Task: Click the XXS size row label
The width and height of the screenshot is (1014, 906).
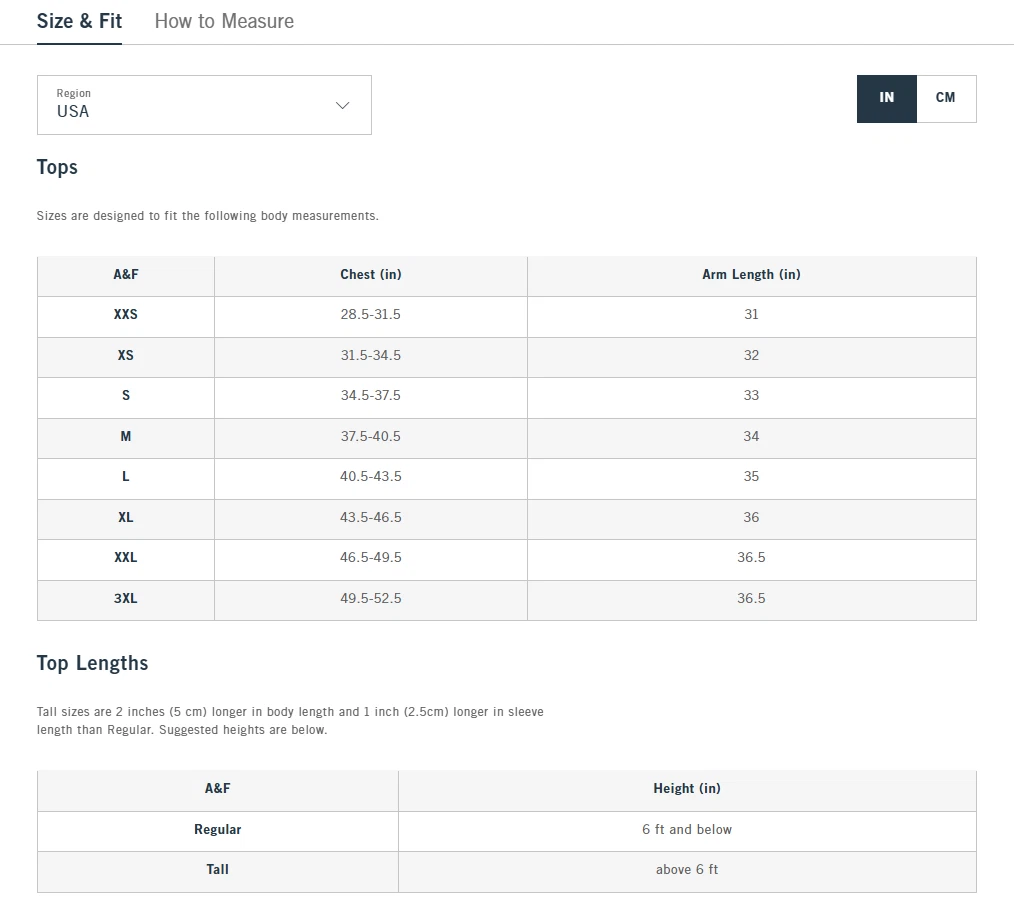Action: point(125,314)
